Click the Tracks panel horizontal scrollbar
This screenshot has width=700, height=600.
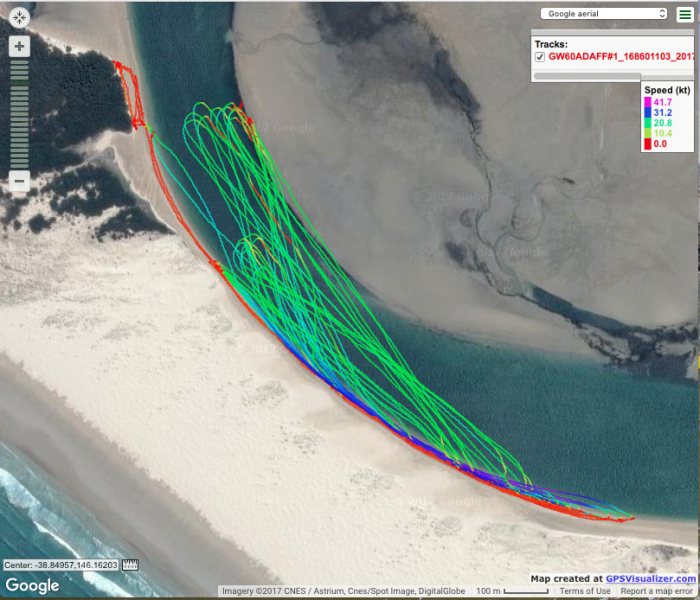(585, 75)
